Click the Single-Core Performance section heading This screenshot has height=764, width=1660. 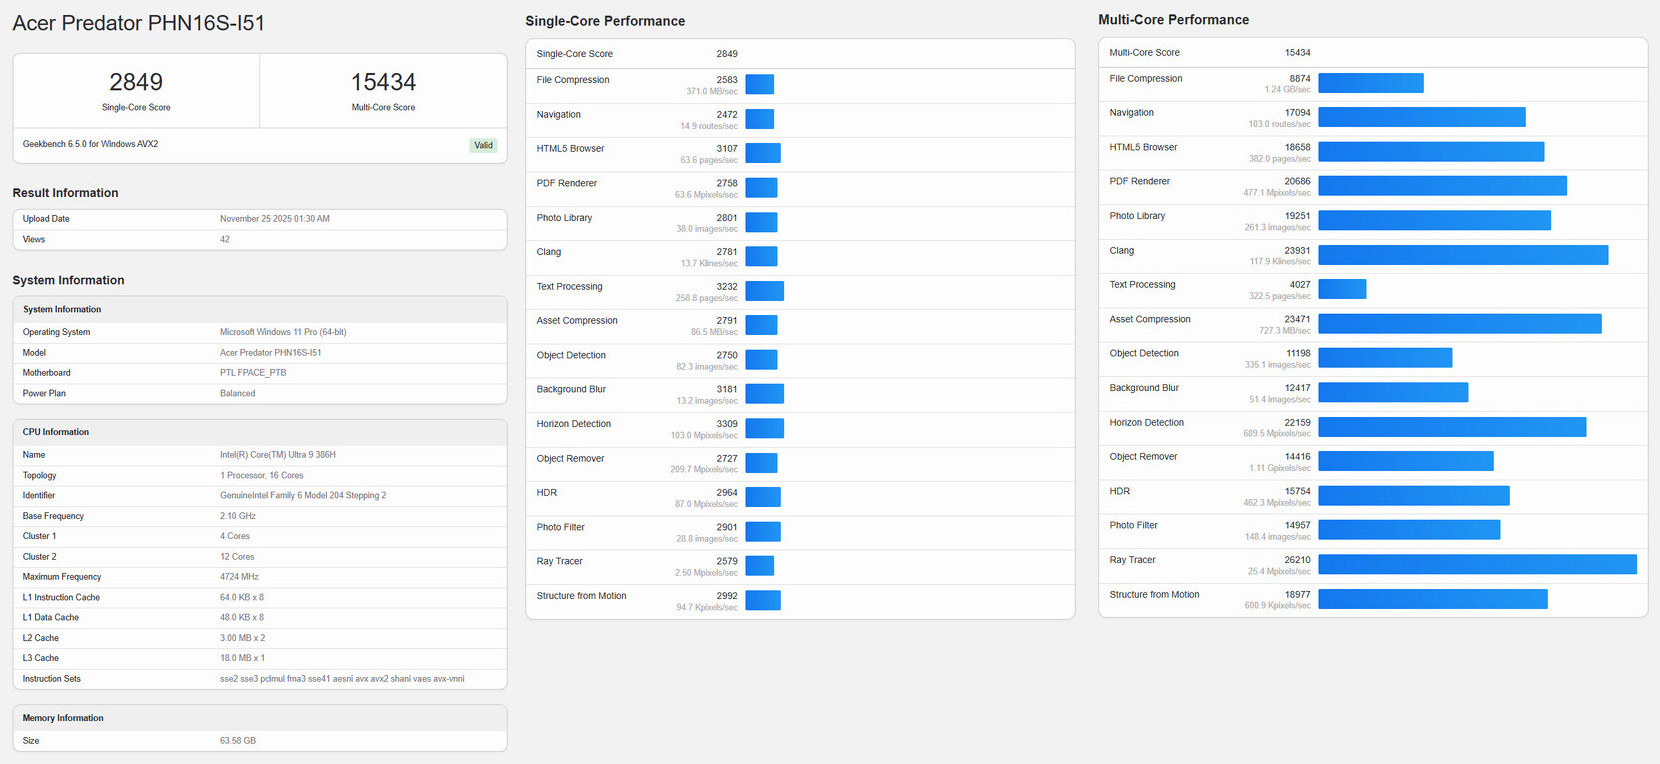pyautogui.click(x=605, y=21)
